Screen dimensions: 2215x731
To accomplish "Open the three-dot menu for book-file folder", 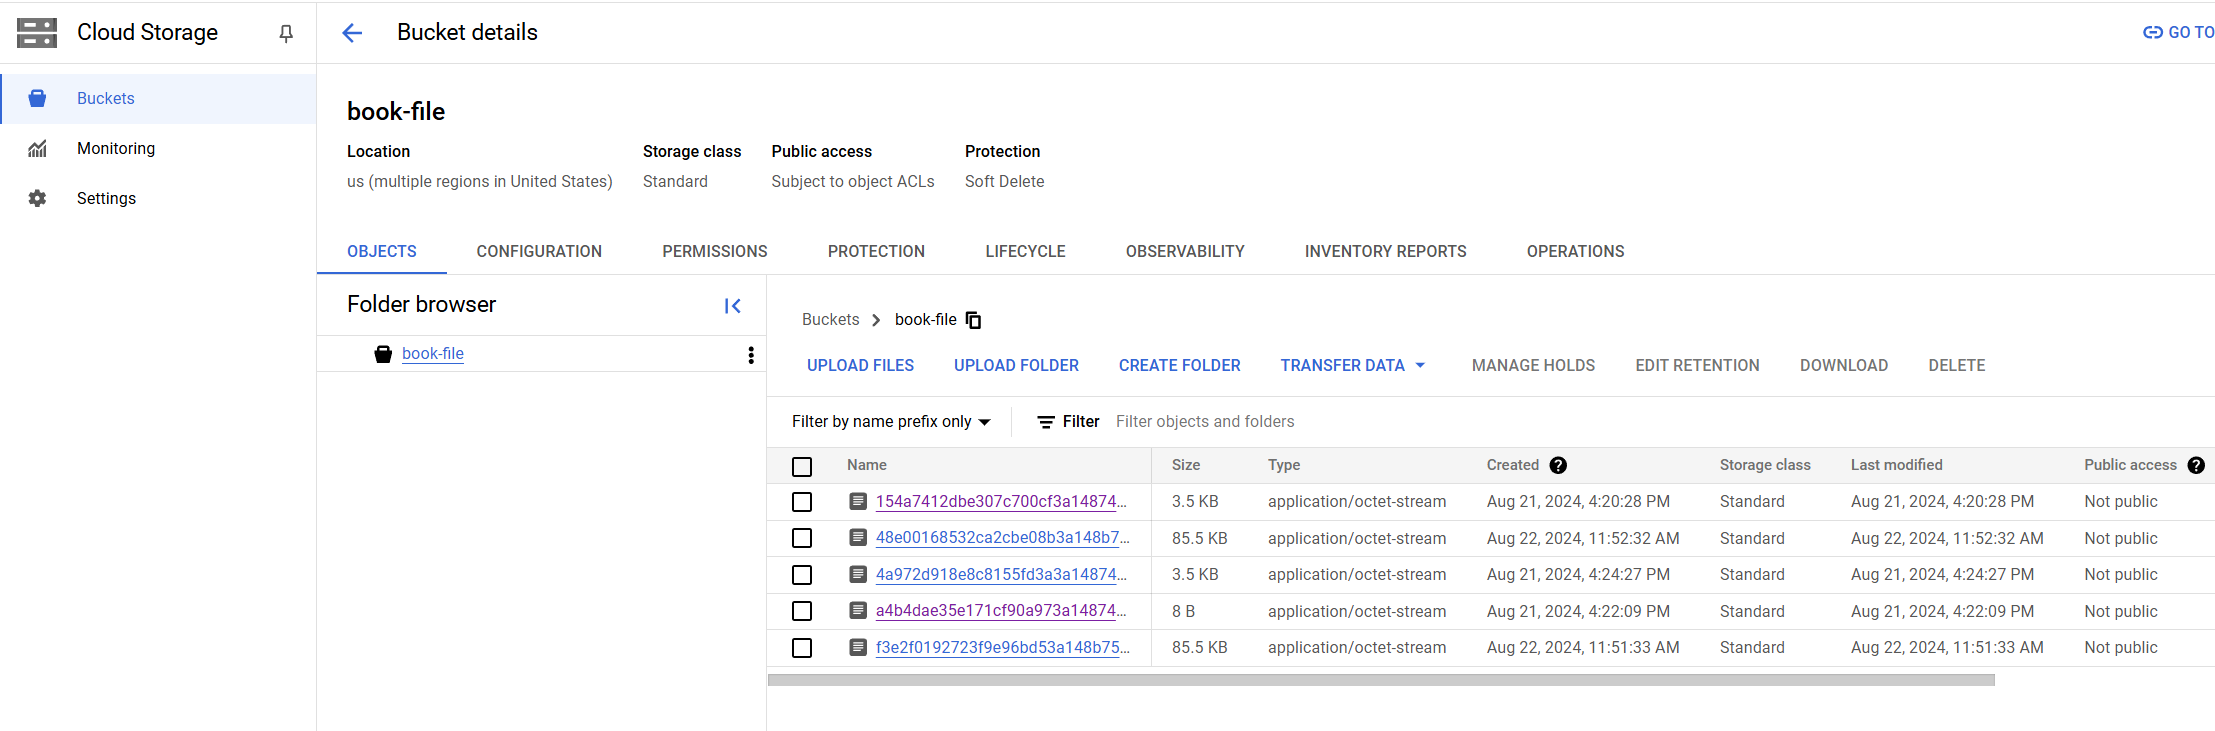I will click(x=751, y=355).
